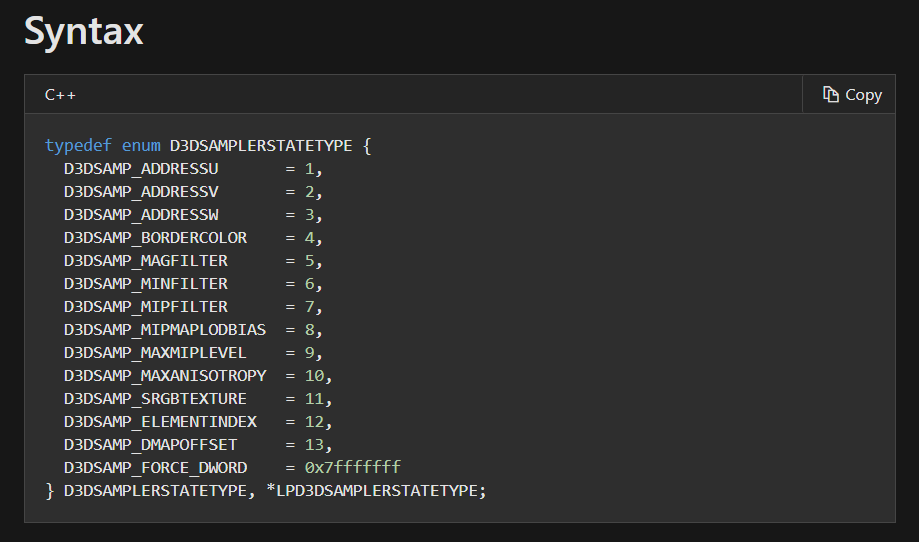Click the 0x7fffffff hex value
Viewport: 919px width, 542px height.
click(353, 468)
